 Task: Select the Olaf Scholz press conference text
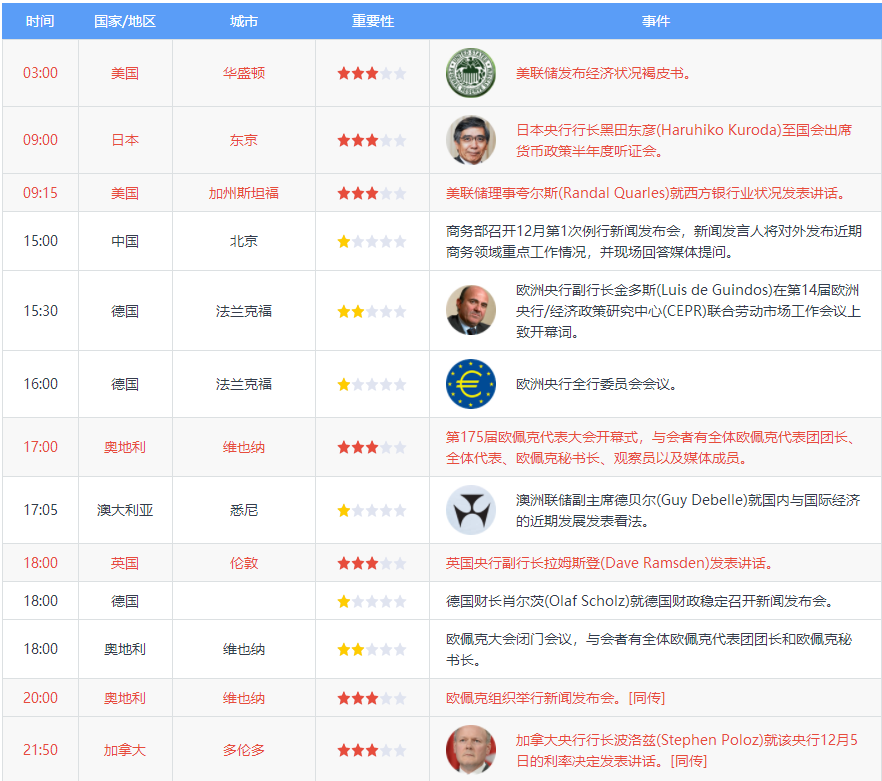[x=640, y=602]
